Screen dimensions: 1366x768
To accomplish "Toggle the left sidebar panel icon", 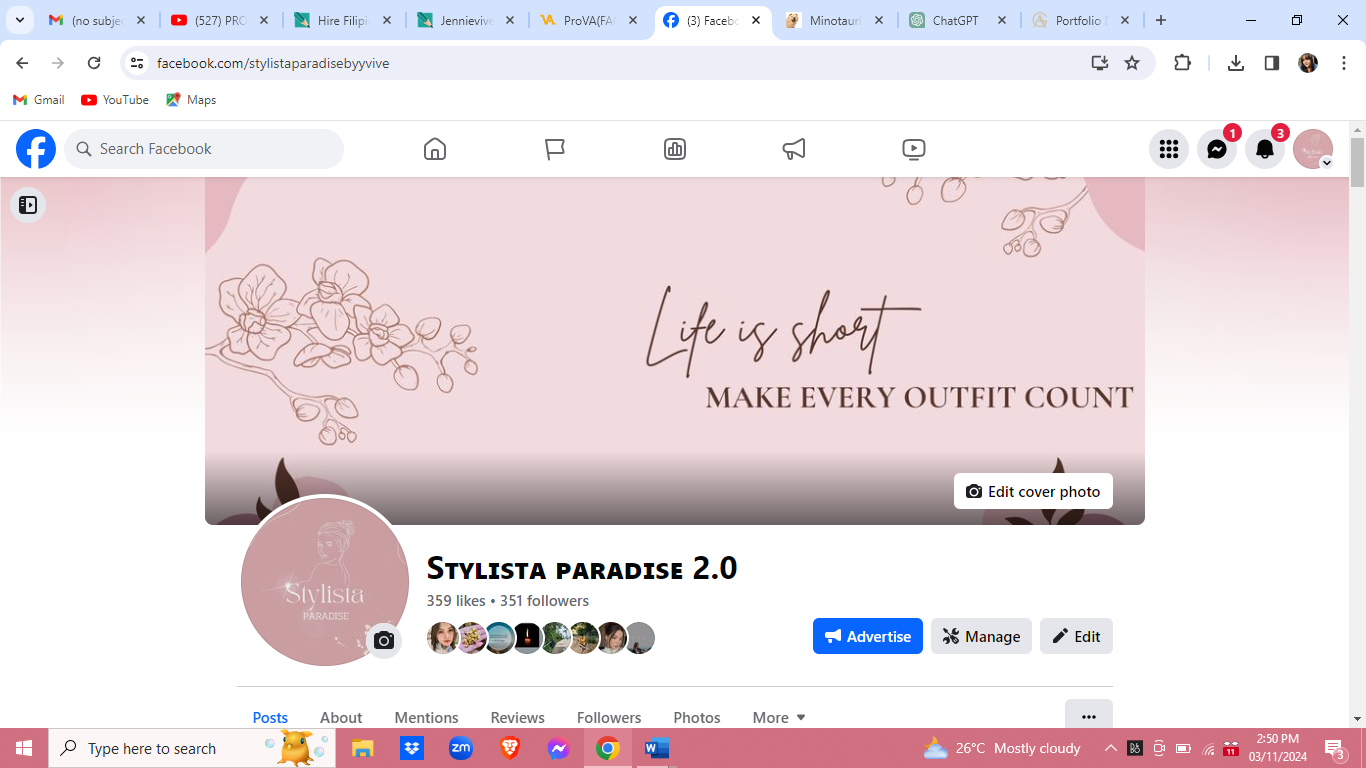I will pos(28,205).
